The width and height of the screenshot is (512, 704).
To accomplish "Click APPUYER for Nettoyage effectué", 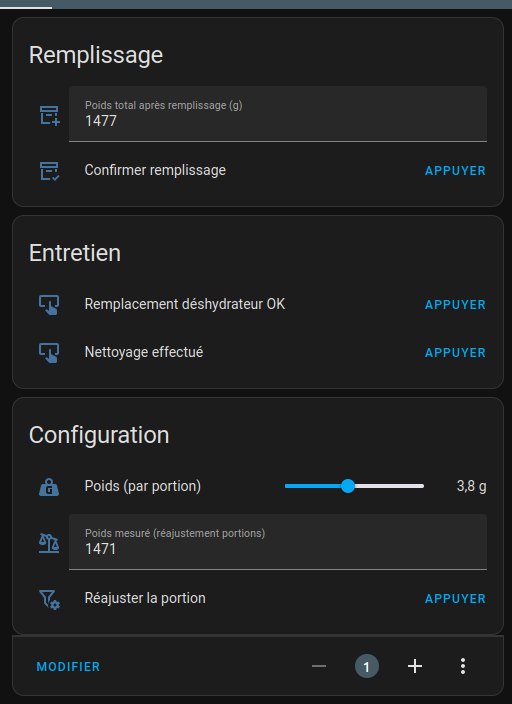I will [455, 352].
